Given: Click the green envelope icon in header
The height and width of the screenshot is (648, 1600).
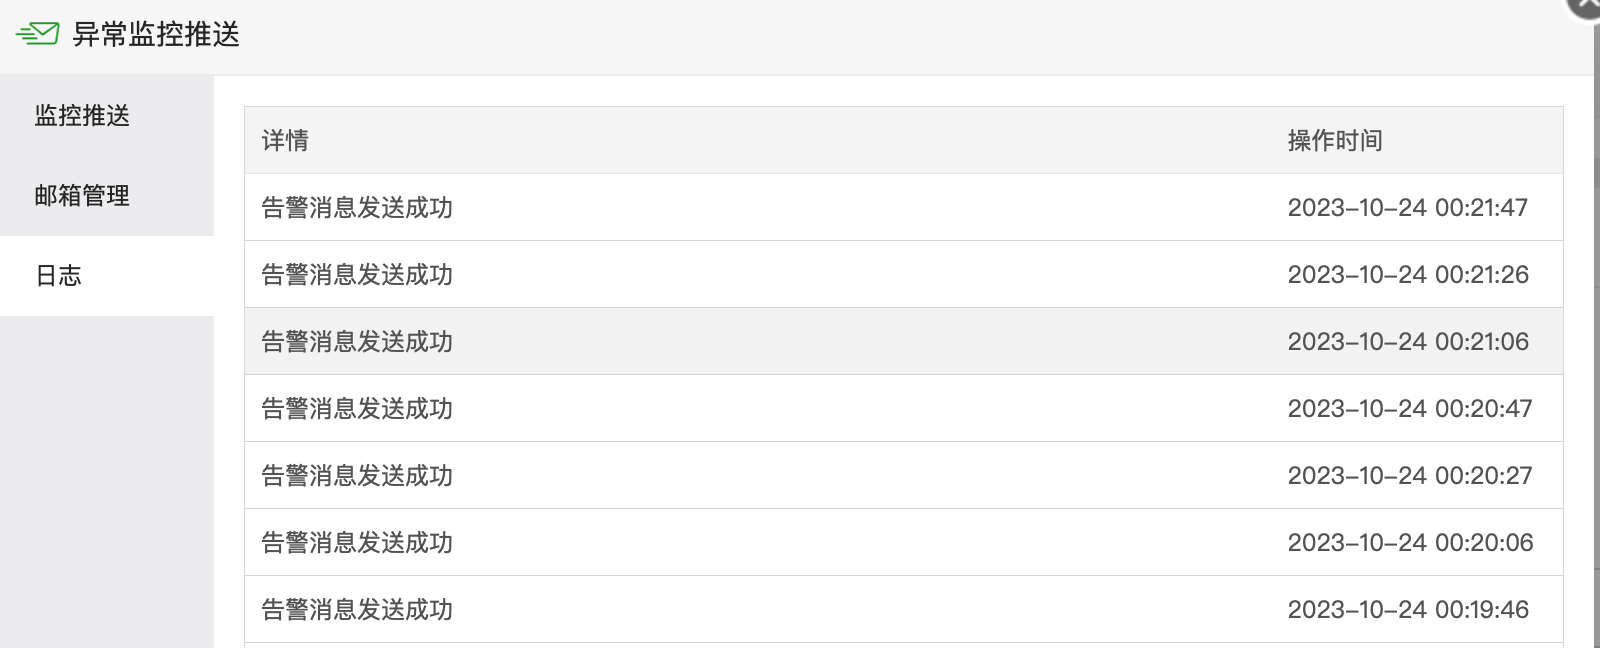Looking at the screenshot, I should point(38,34).
